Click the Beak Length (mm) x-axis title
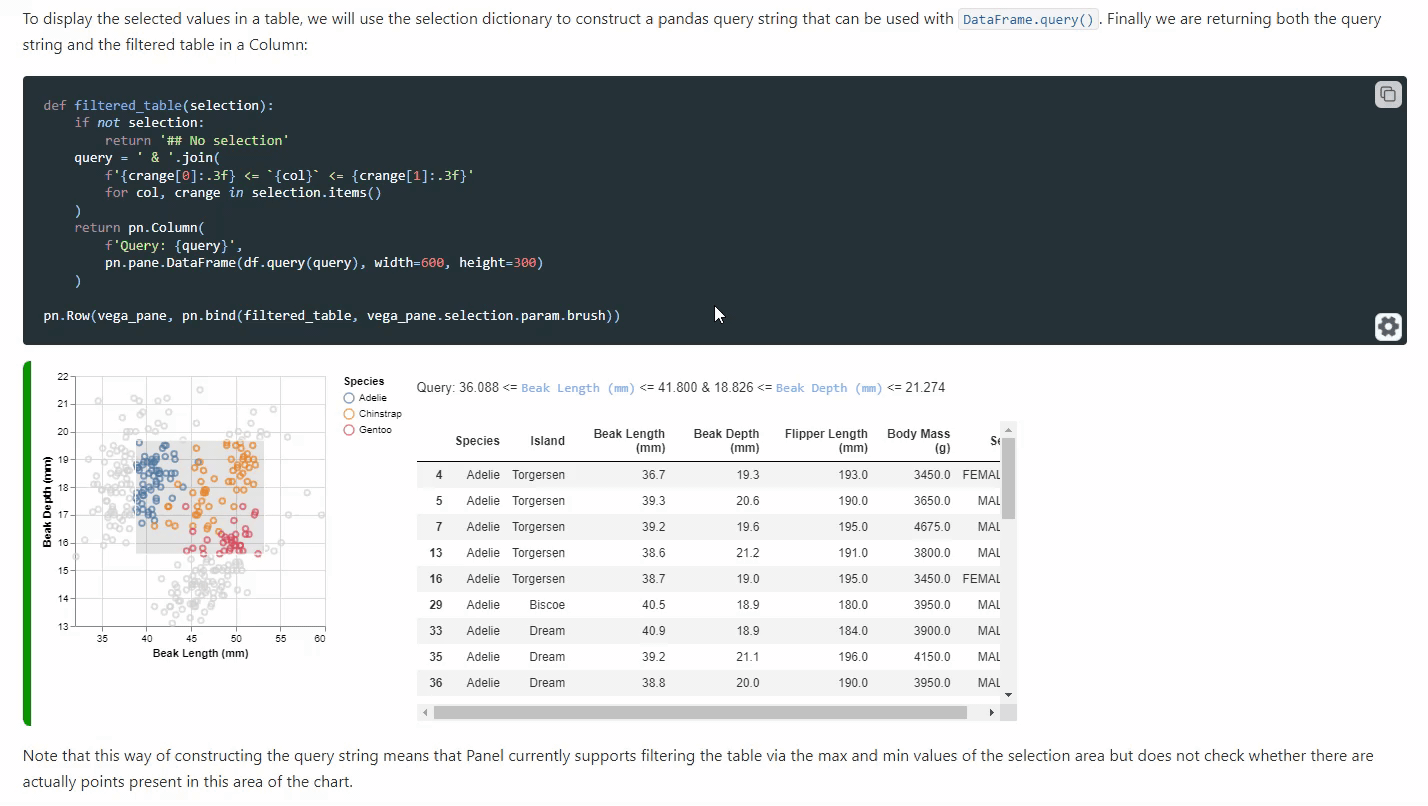This screenshot has height=806, width=1428. click(x=200, y=654)
